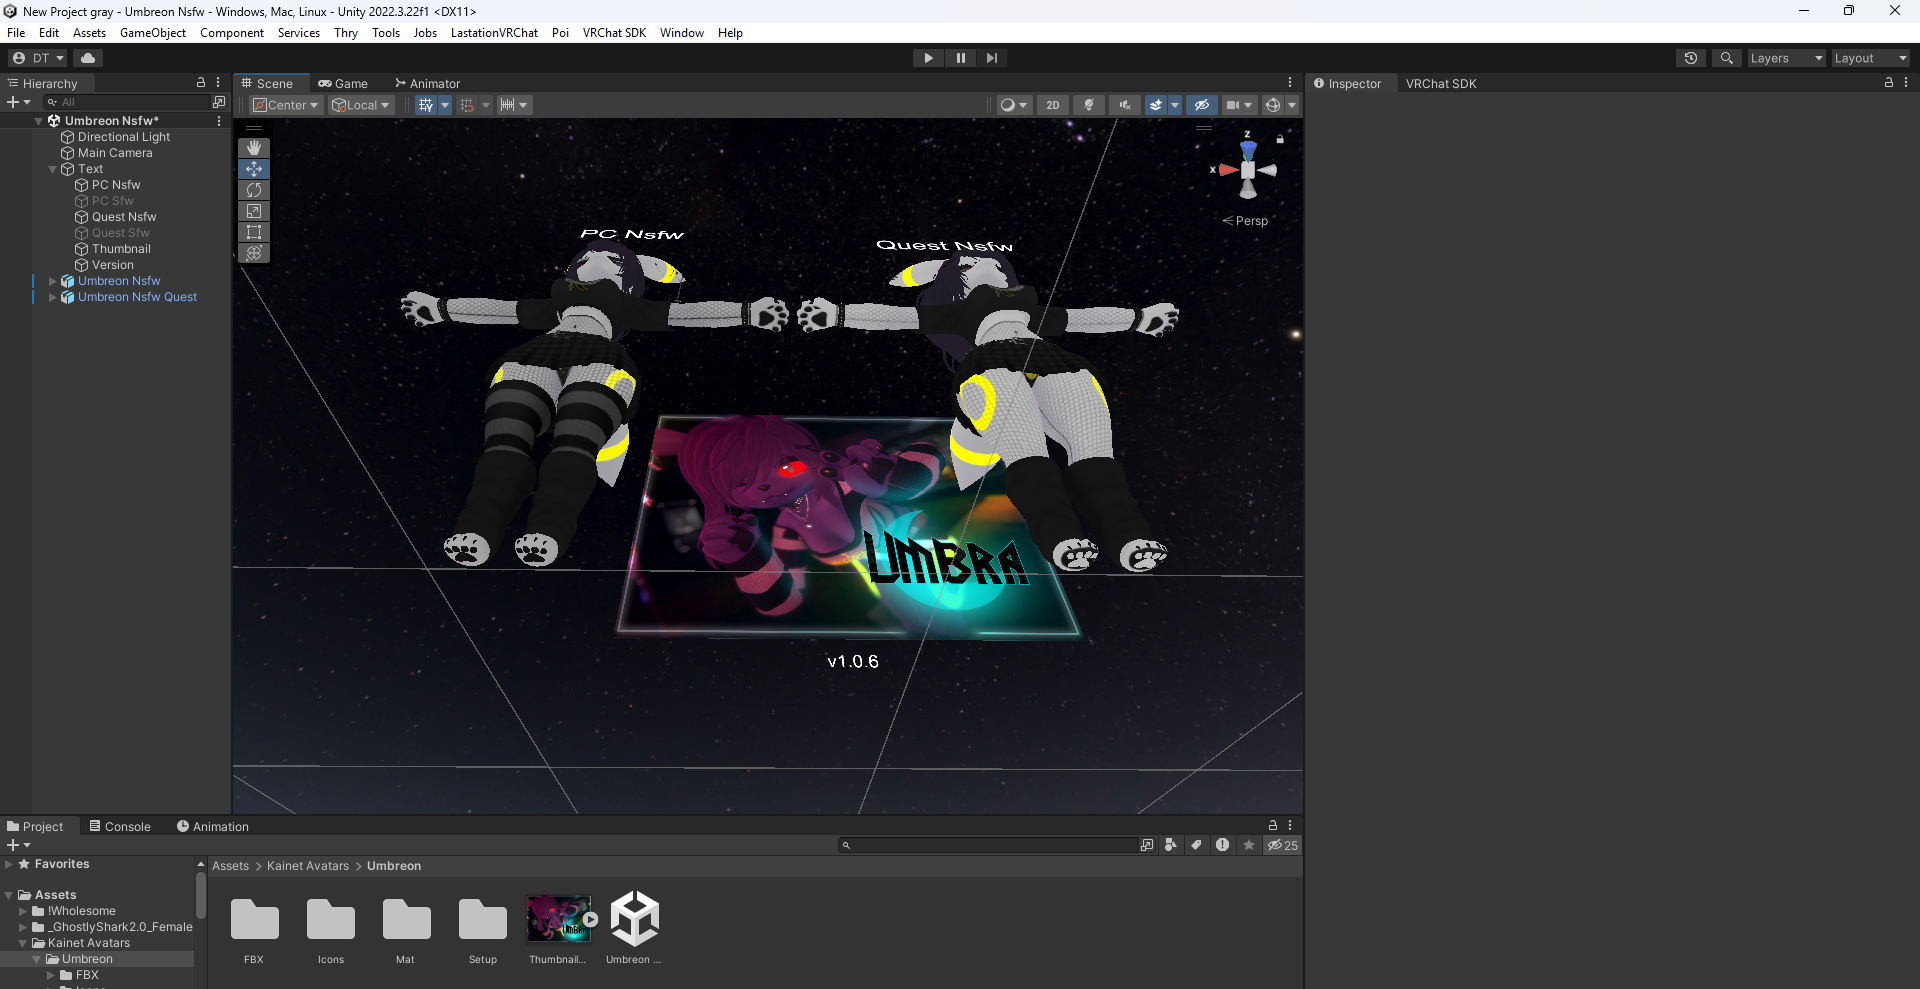Expand Umbreon Nsfw prefab in hierarchy

pyautogui.click(x=53, y=281)
